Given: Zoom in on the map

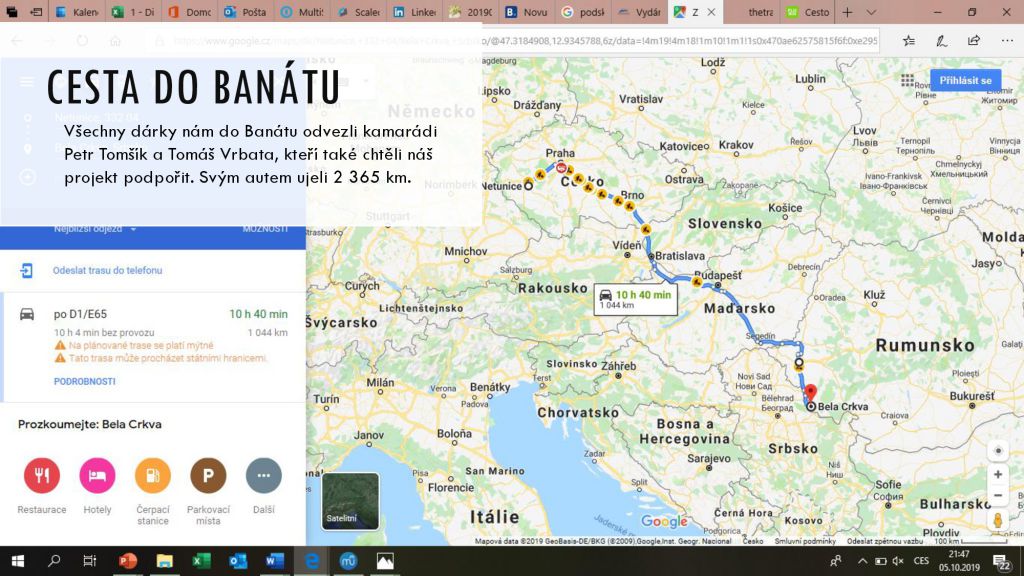Looking at the screenshot, I should point(998,475).
